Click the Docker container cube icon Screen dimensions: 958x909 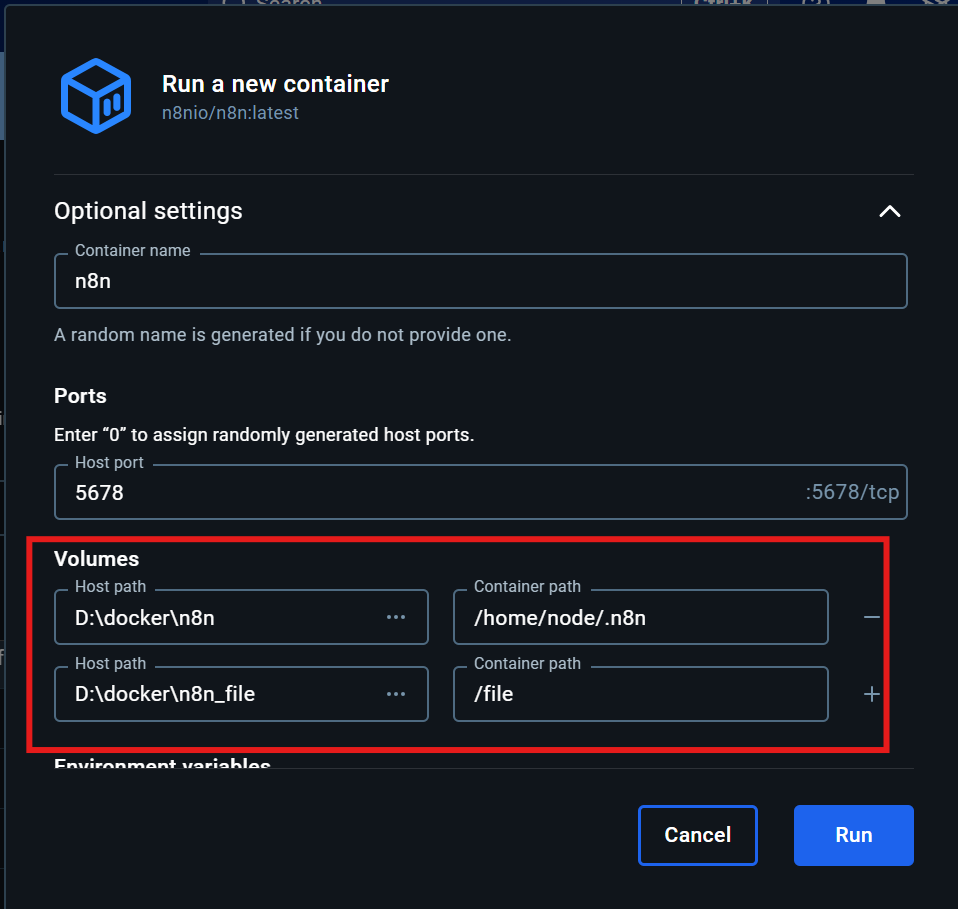coord(96,96)
